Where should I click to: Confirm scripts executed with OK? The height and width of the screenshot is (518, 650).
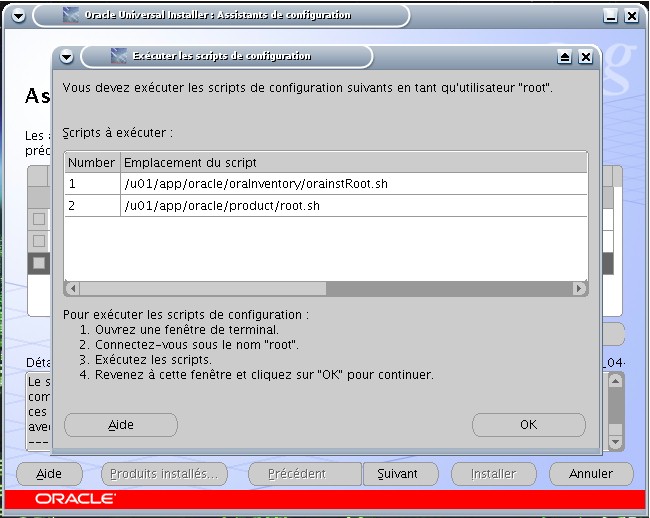pyautogui.click(x=529, y=425)
